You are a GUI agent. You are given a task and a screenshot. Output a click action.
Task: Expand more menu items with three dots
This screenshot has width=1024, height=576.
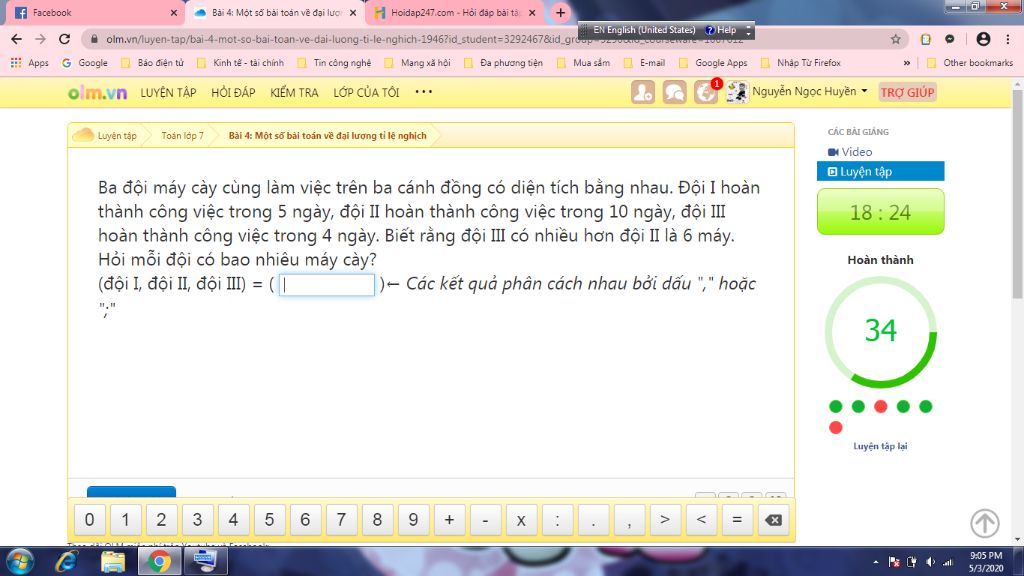coord(424,91)
